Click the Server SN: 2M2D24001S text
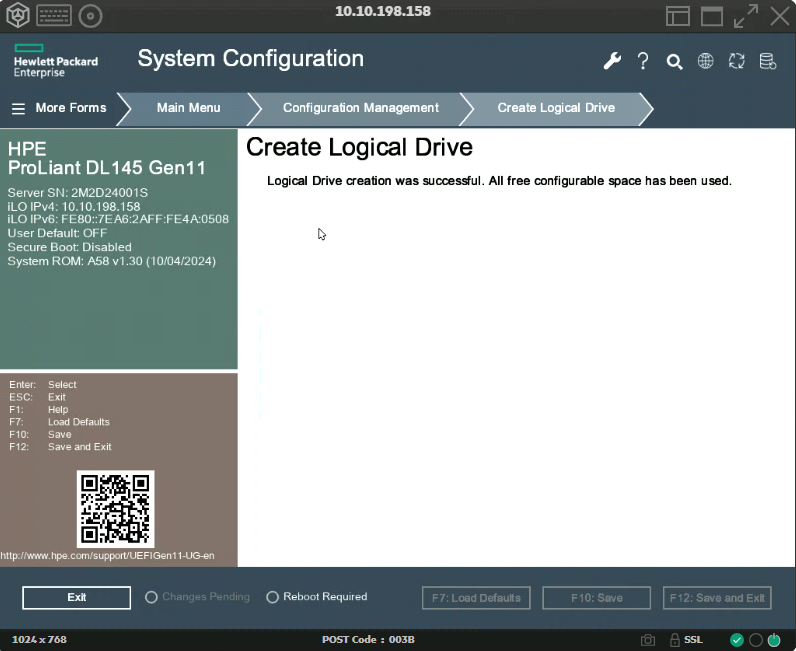This screenshot has width=796, height=651. (x=78, y=193)
